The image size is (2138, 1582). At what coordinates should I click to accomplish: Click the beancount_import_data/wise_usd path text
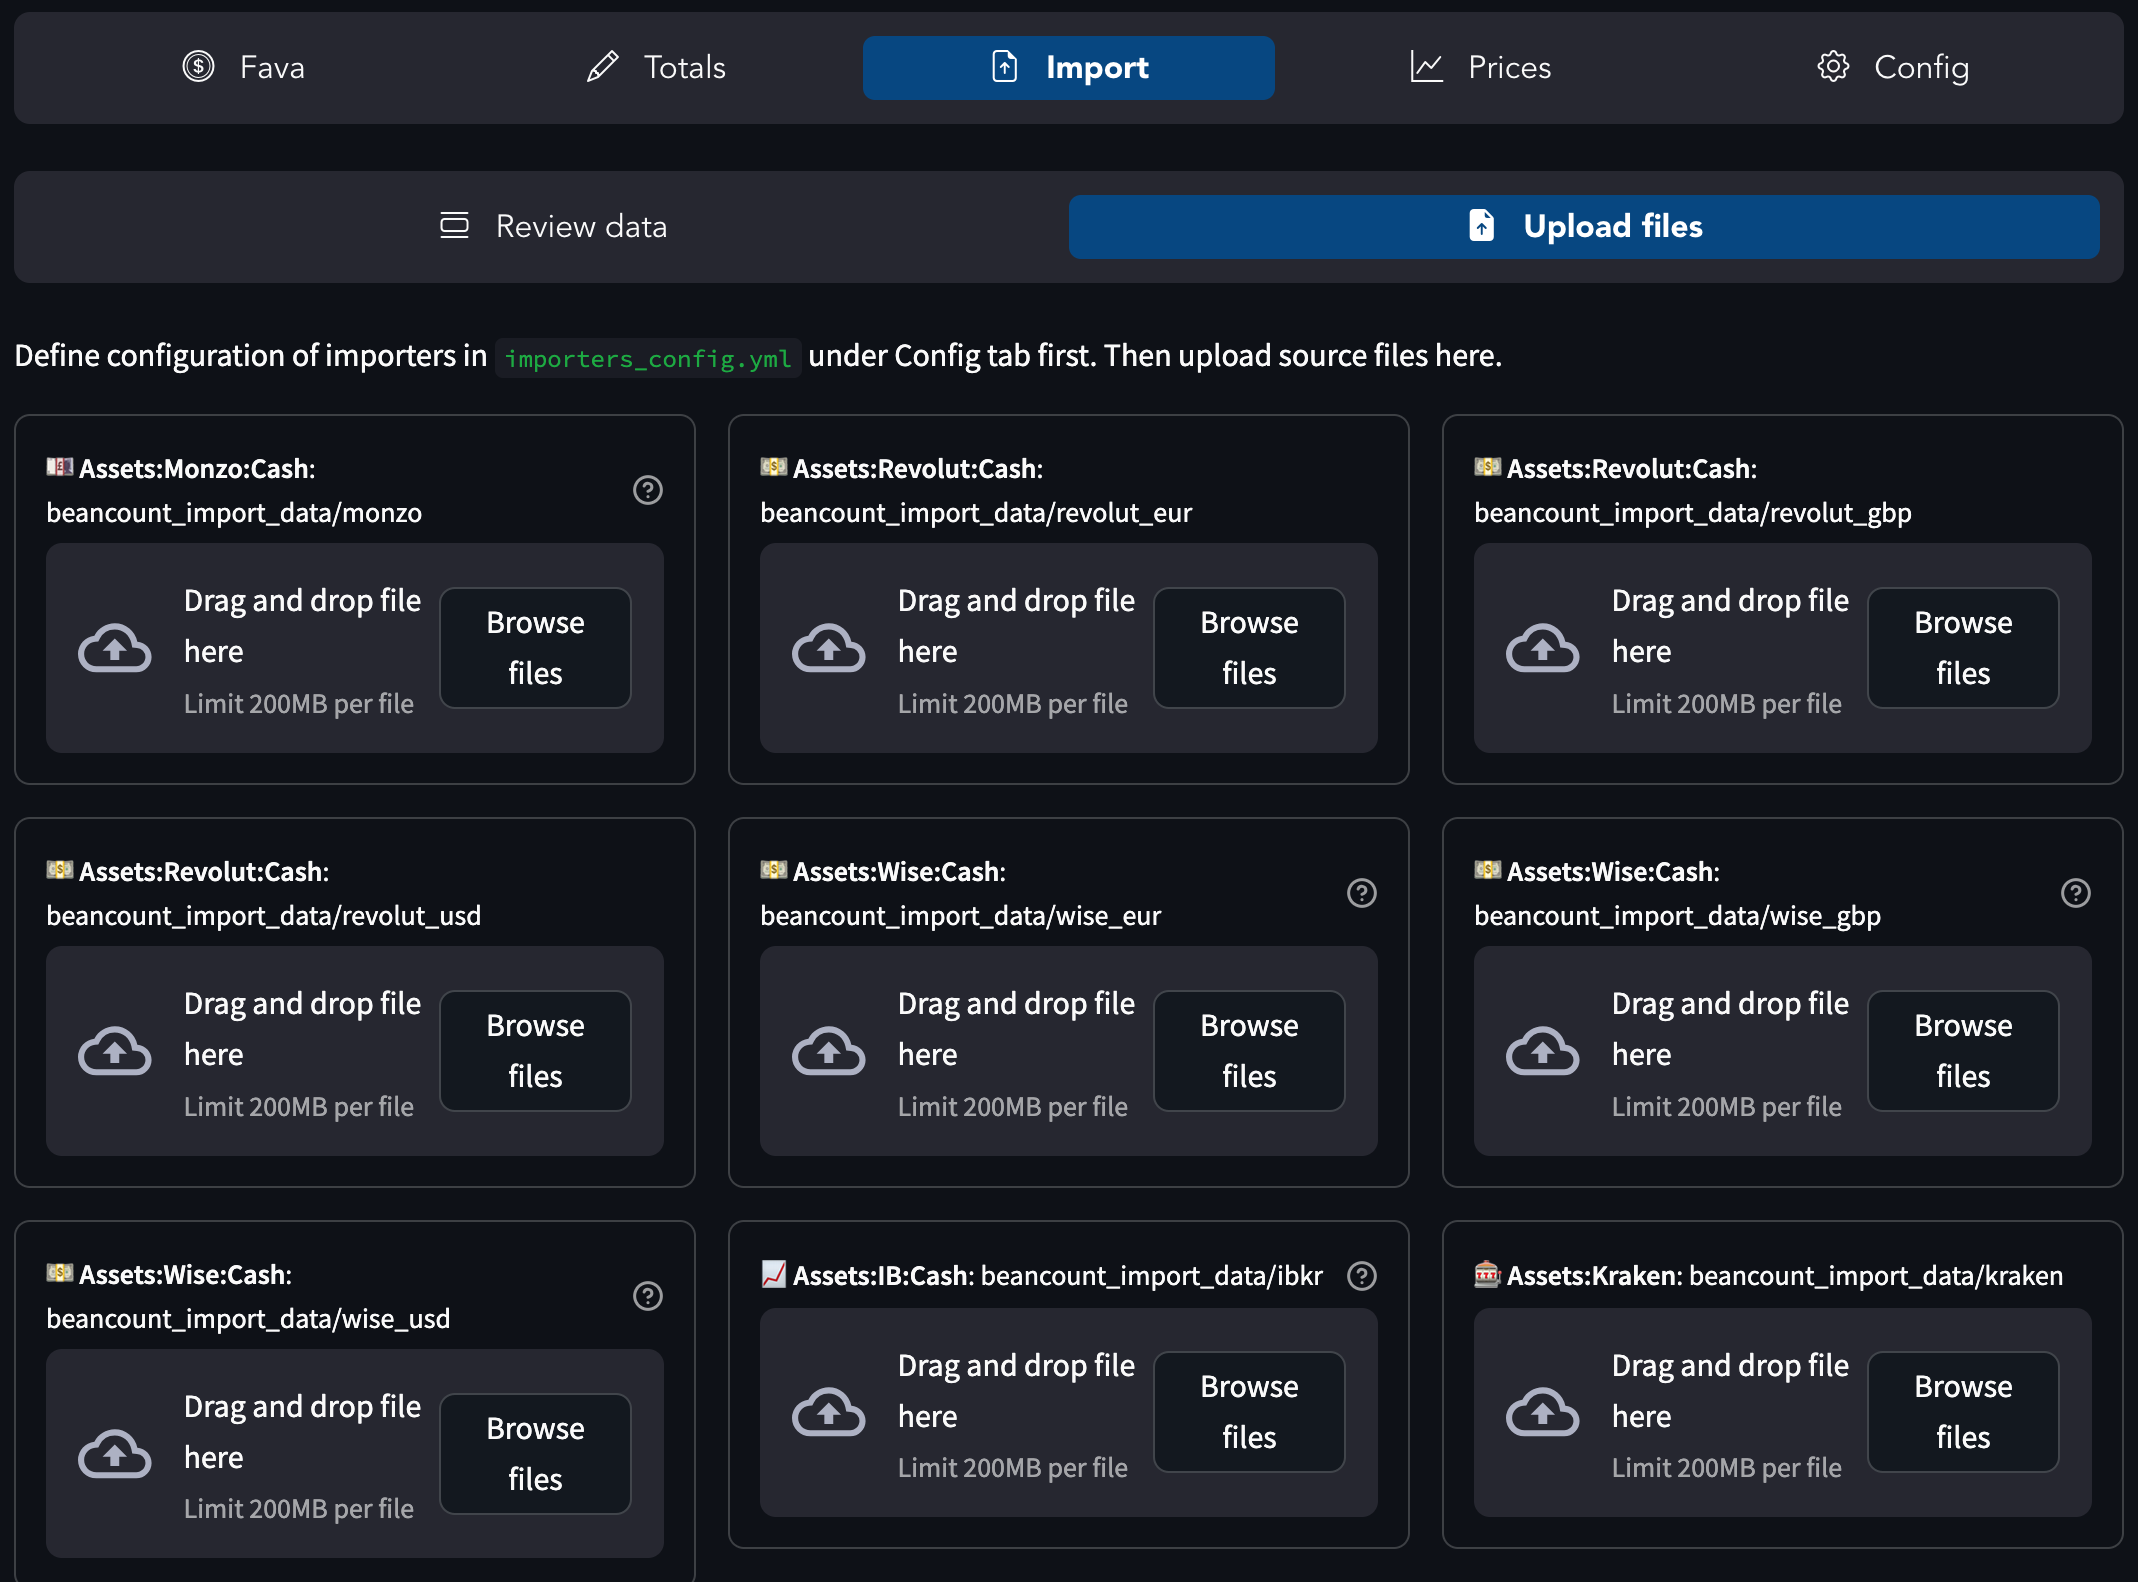tap(248, 1319)
